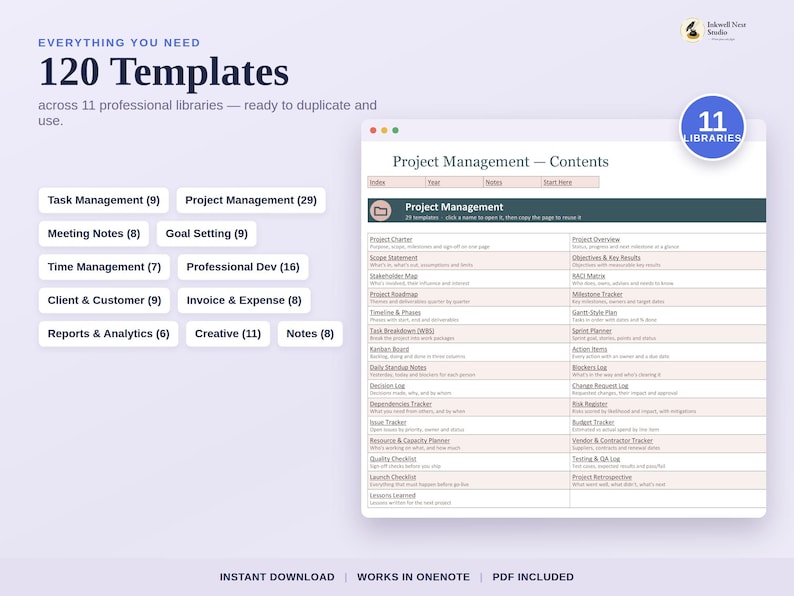Click the INSTANT DOWNLOAD footer text
Screen dimensions: 794x596
coord(277,577)
